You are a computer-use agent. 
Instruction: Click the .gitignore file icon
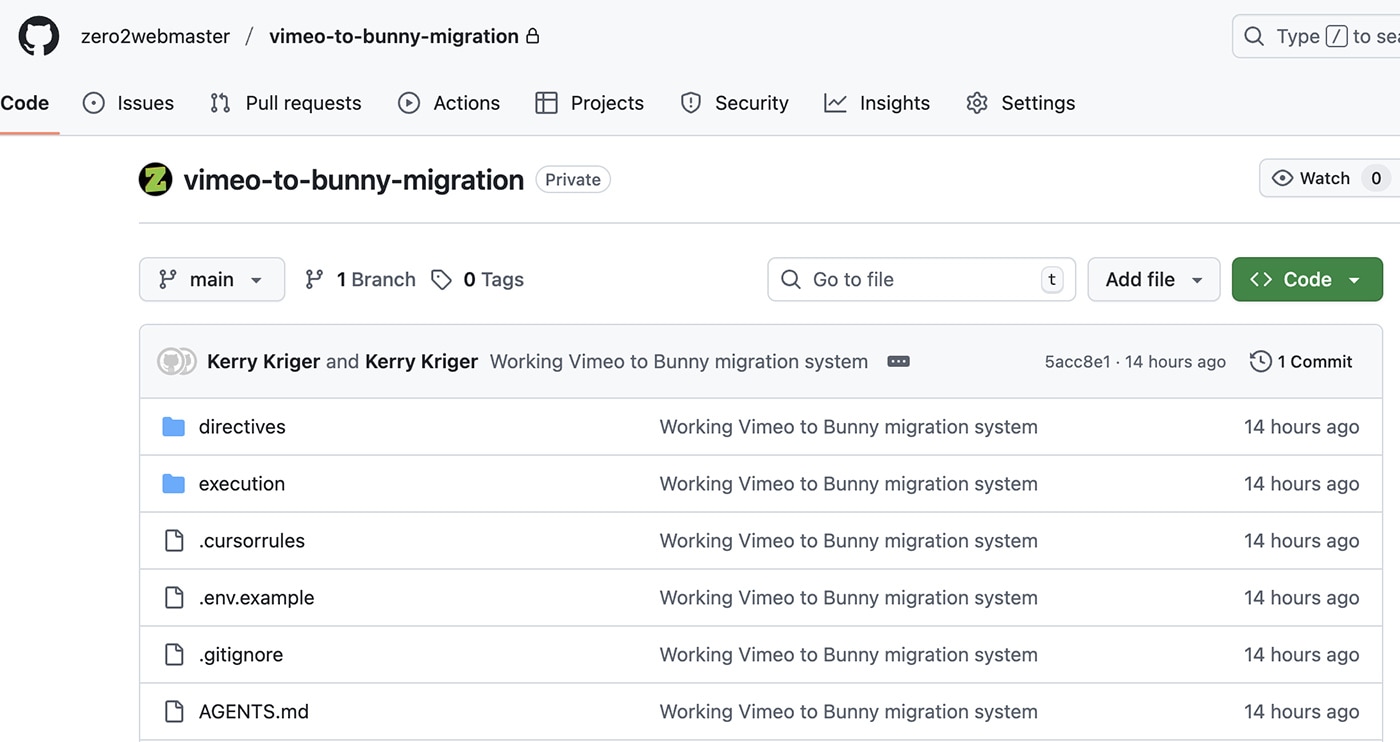[x=174, y=655]
